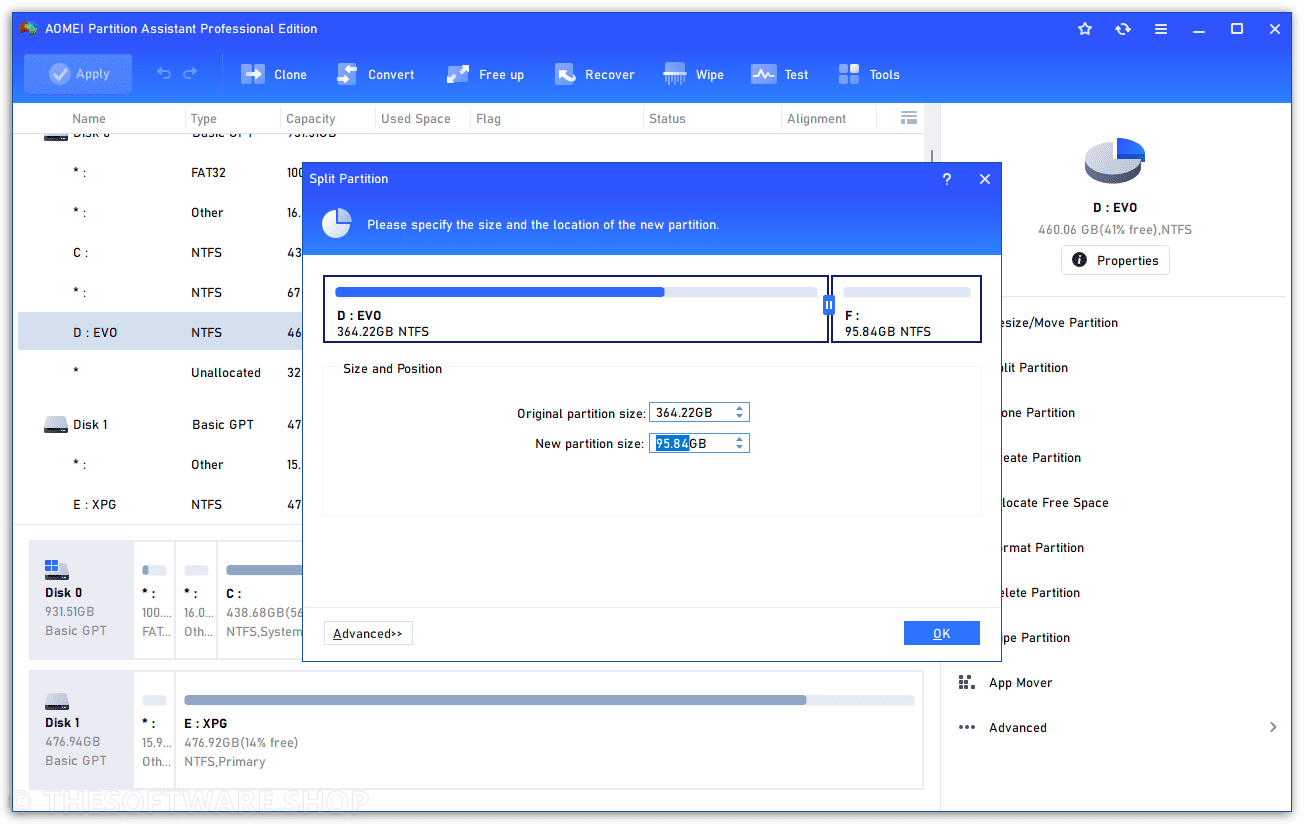Viewport: 1304px width, 824px height.
Task: Open the Recover tool
Action: [595, 74]
